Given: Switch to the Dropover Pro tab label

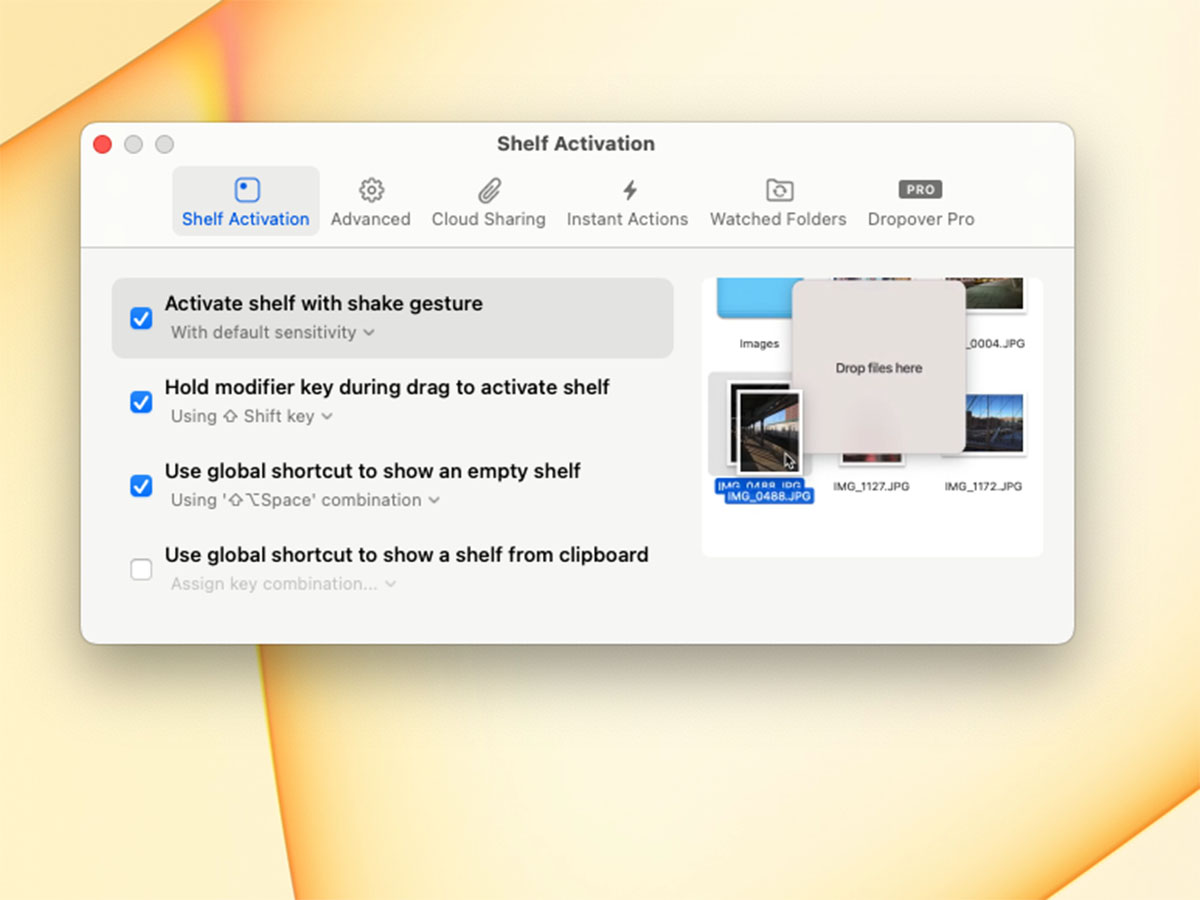Looking at the screenshot, I should [x=921, y=219].
